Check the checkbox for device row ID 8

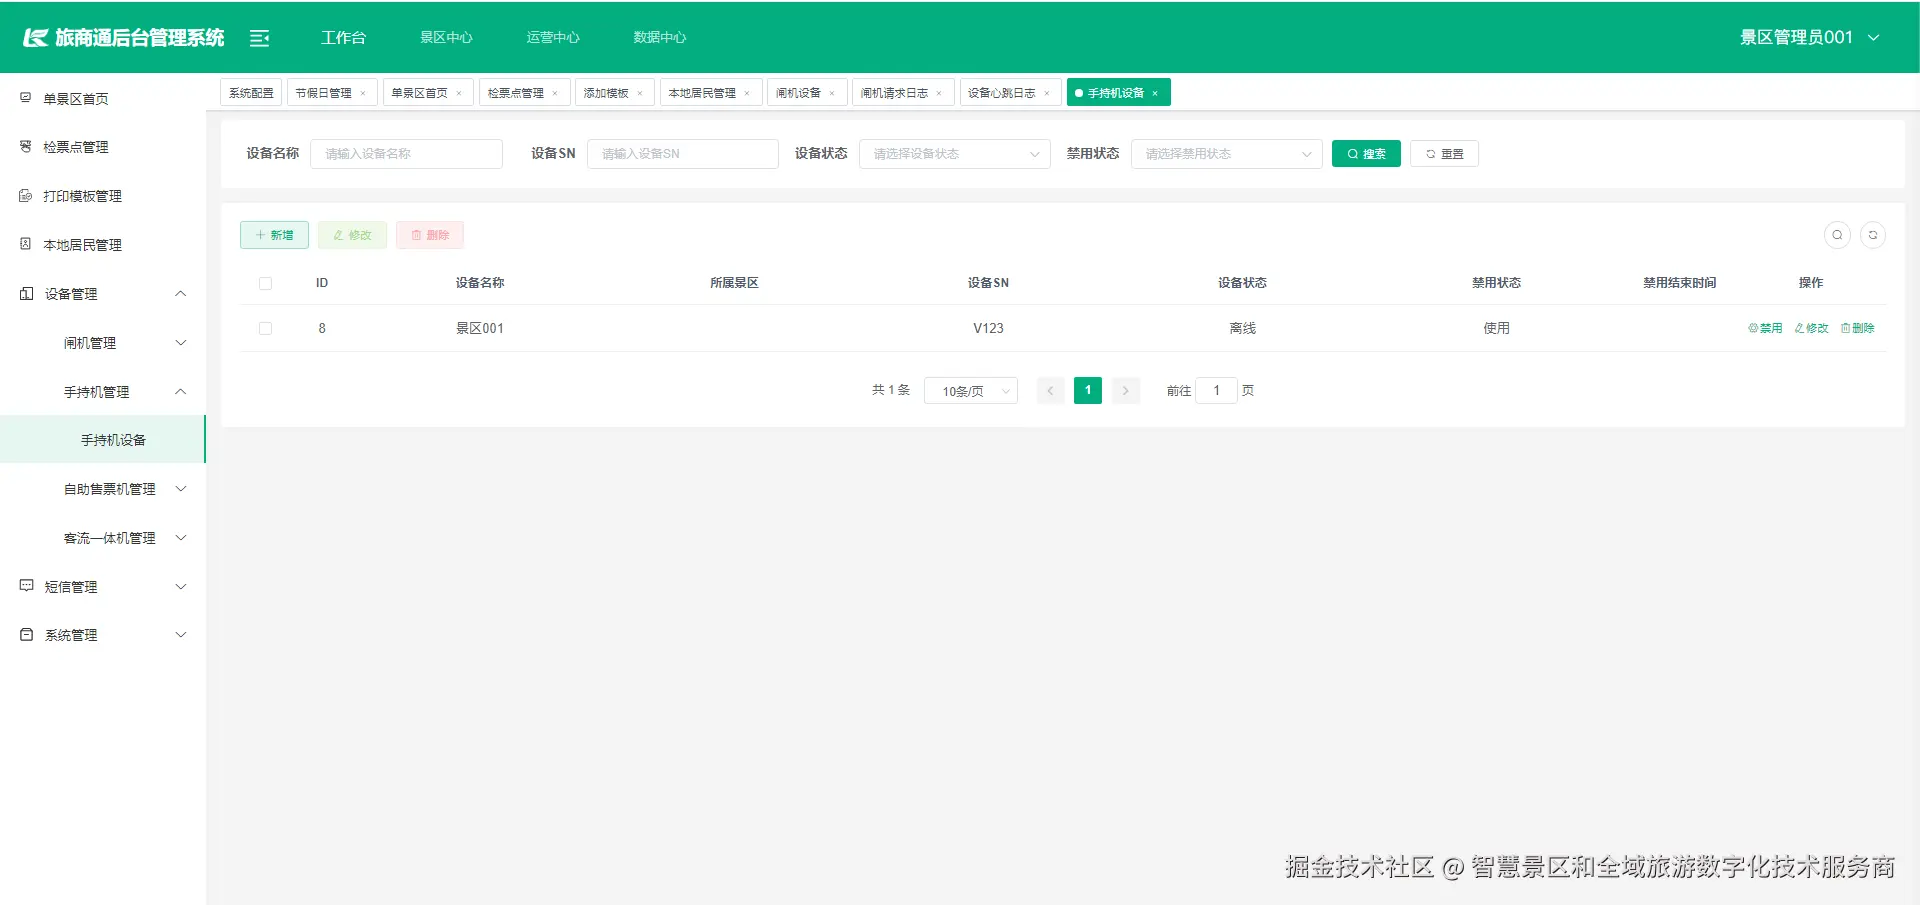(x=265, y=328)
